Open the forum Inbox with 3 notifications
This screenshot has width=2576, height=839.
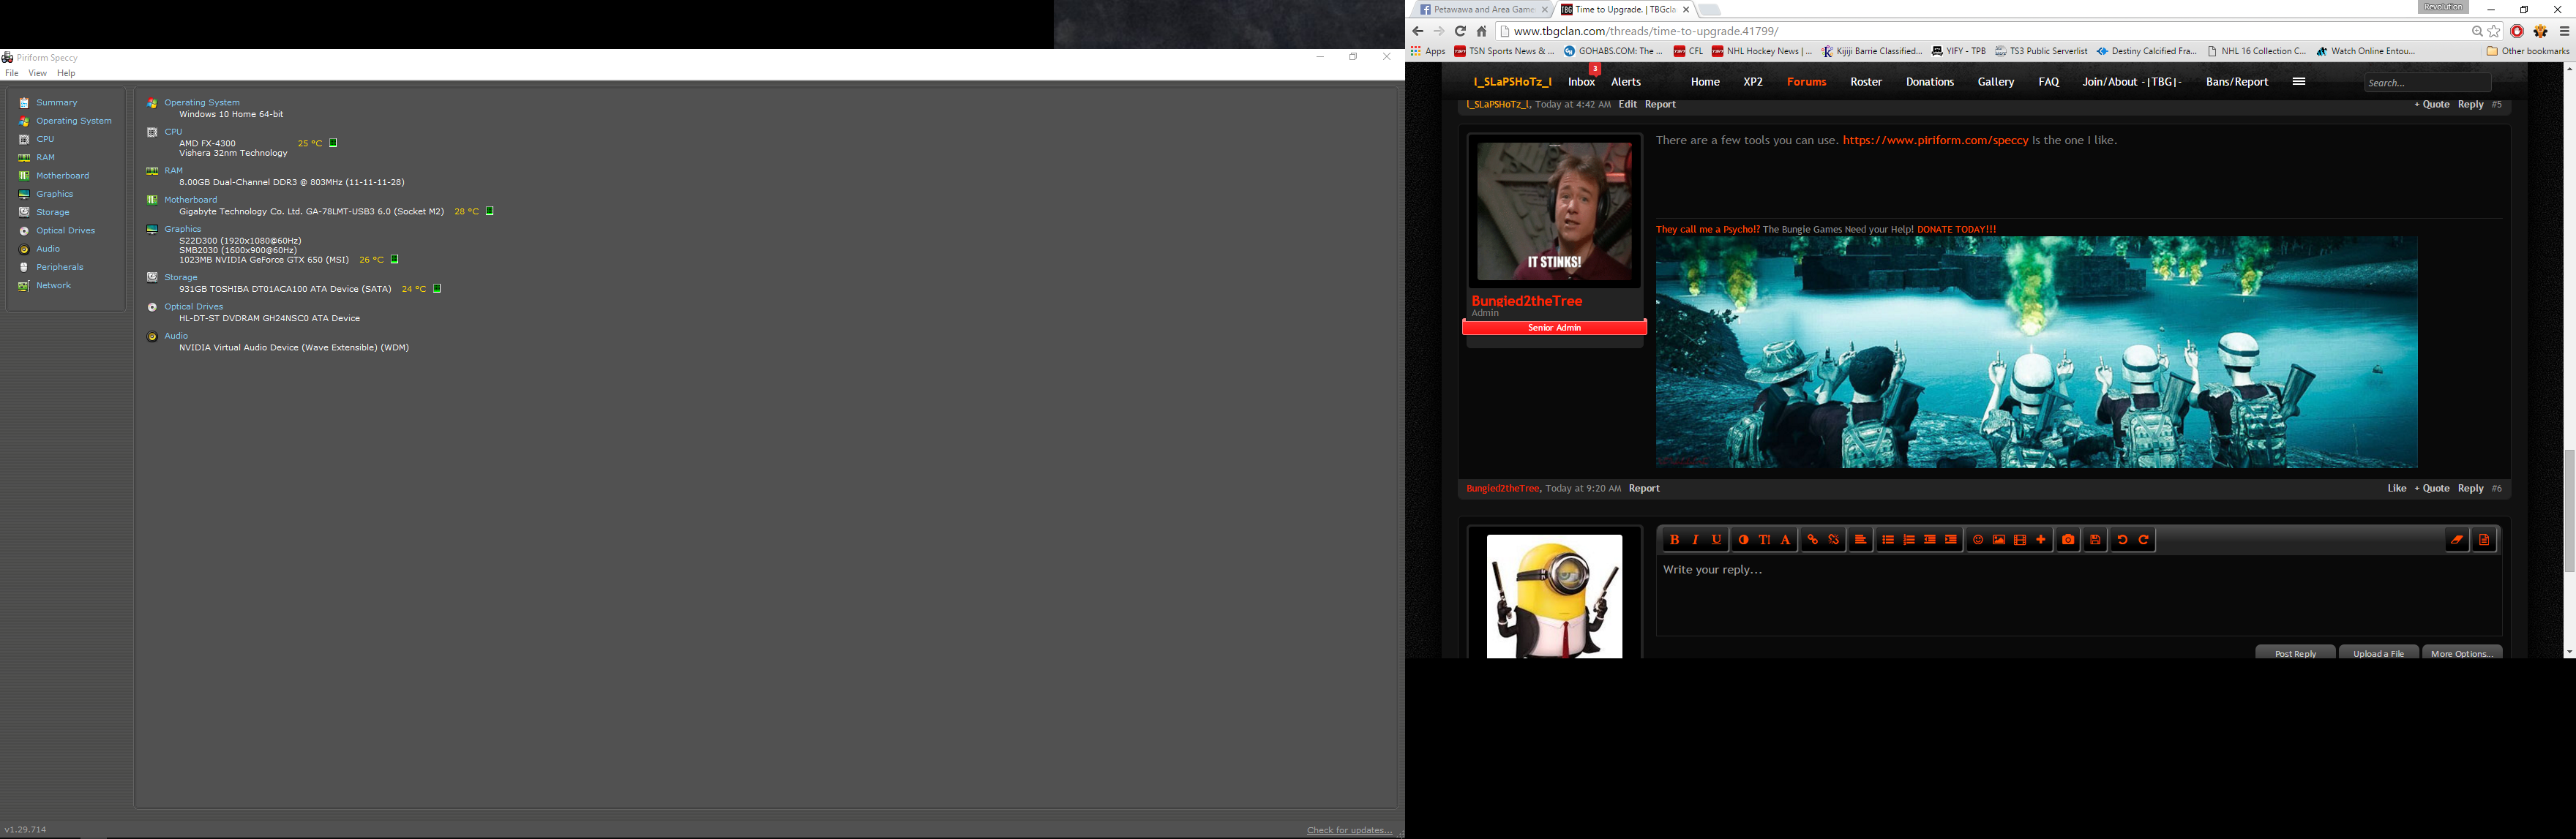click(1581, 82)
